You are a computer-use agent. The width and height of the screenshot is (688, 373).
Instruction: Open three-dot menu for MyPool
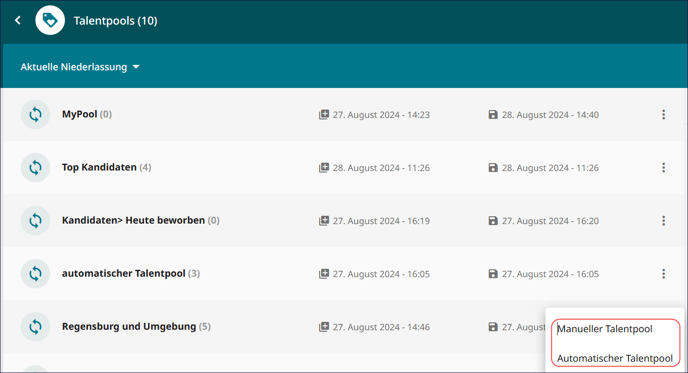click(663, 115)
